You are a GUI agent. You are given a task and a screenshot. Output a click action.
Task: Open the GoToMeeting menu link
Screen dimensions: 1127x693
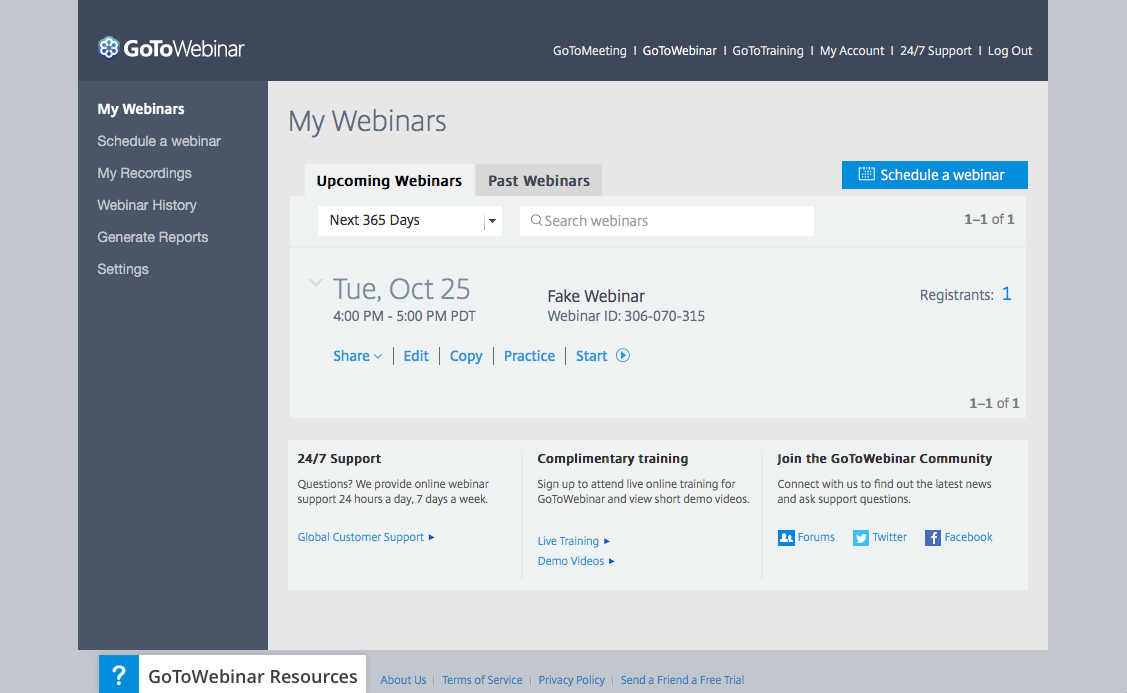click(589, 50)
